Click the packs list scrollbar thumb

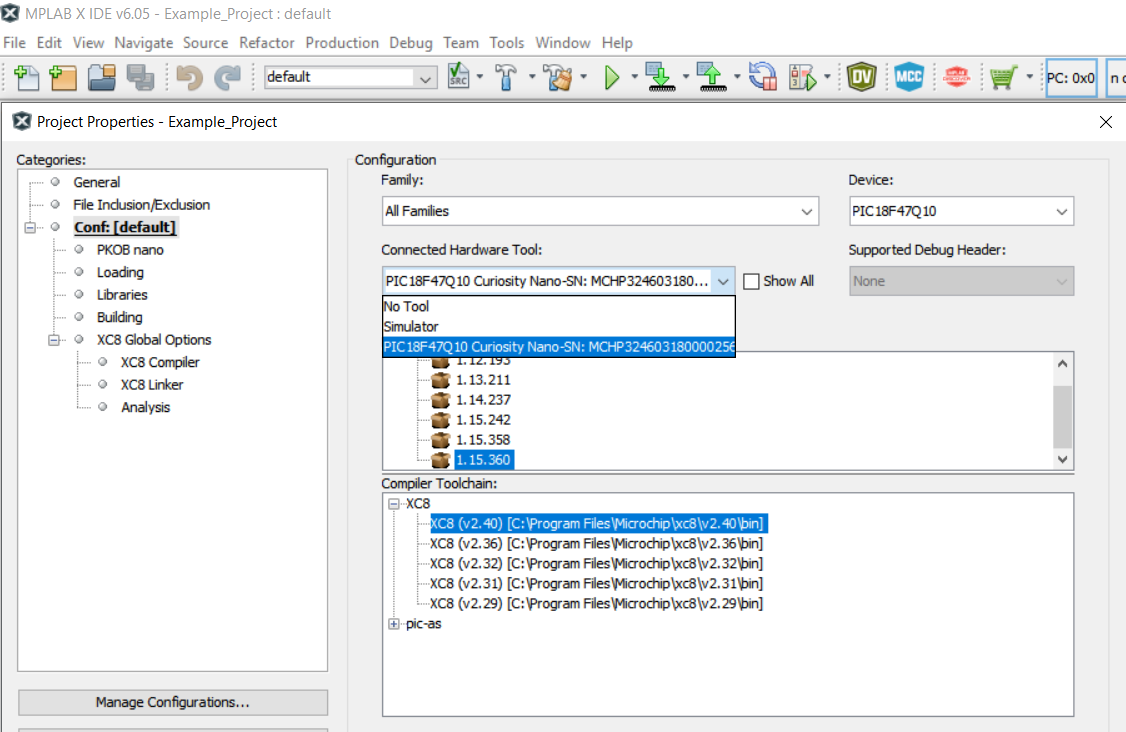coord(1063,417)
